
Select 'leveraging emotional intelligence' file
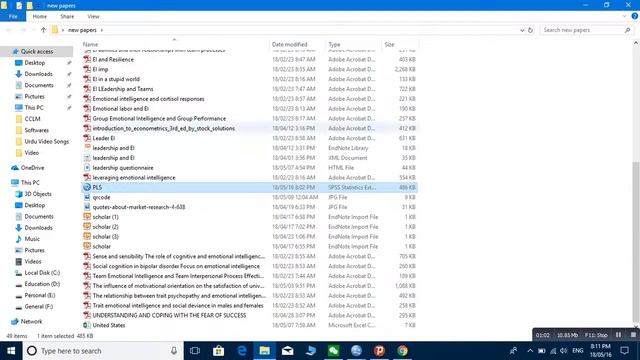(134, 178)
